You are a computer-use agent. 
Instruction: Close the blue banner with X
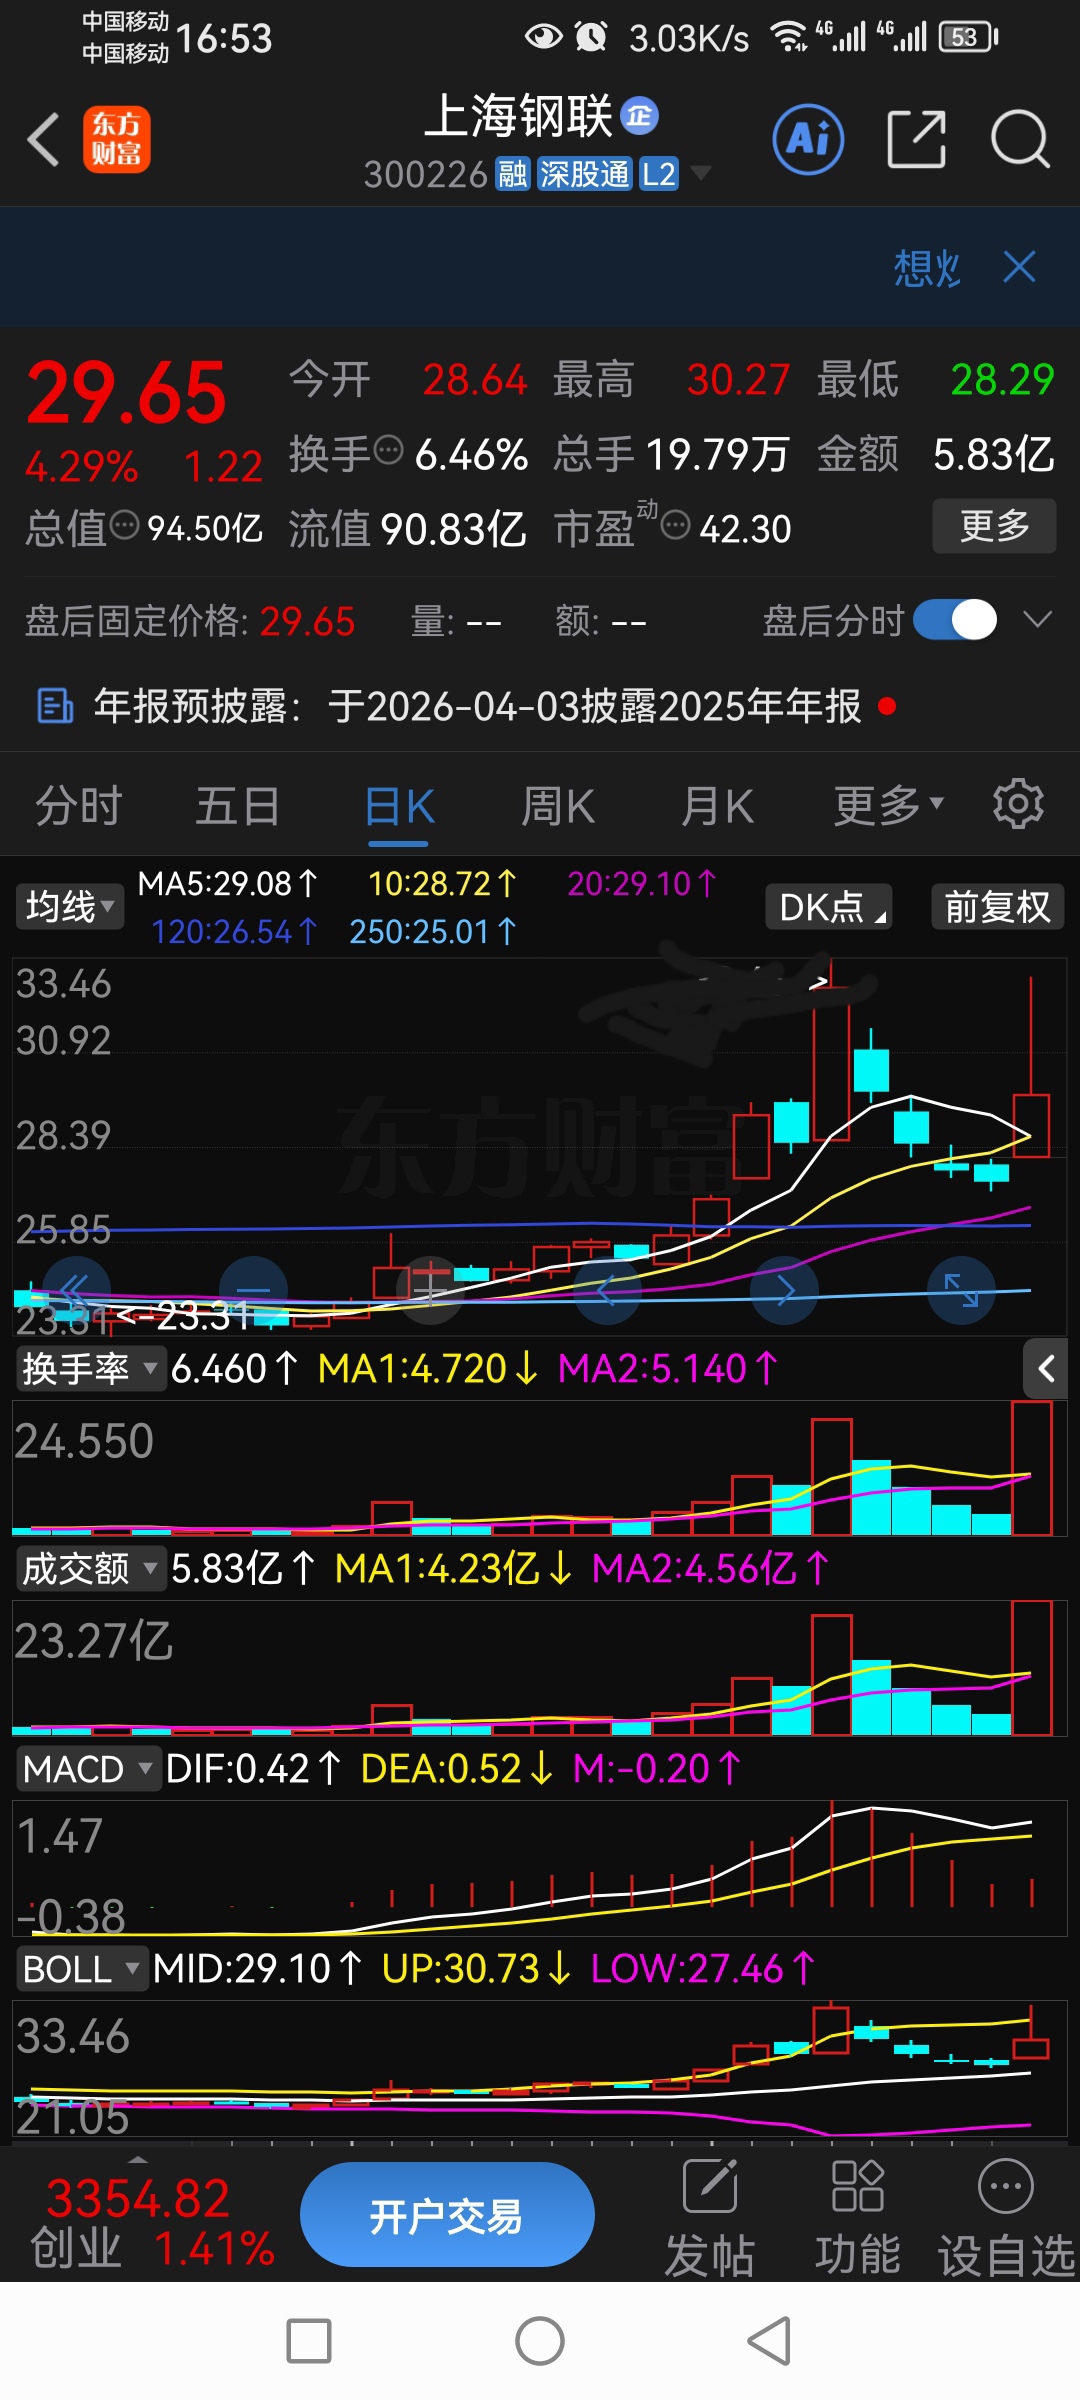tap(1019, 267)
